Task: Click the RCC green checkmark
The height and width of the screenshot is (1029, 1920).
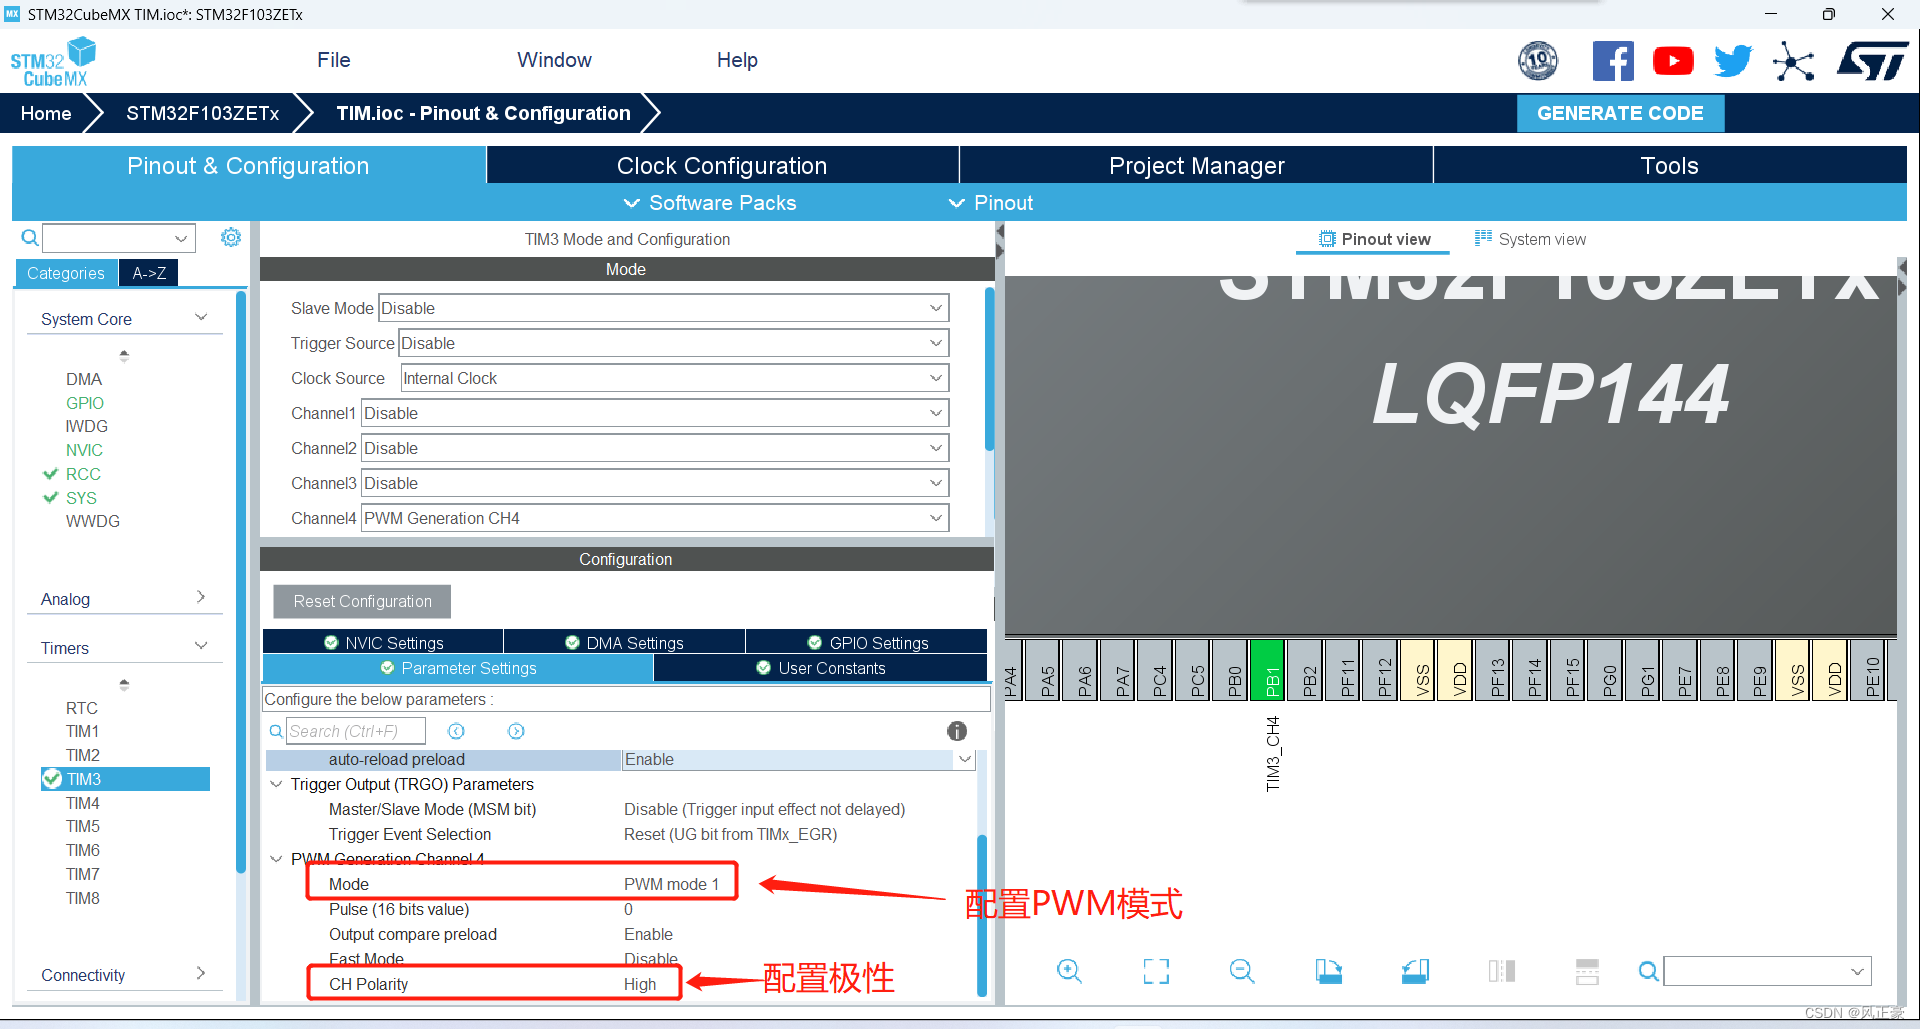Action: coord(50,474)
